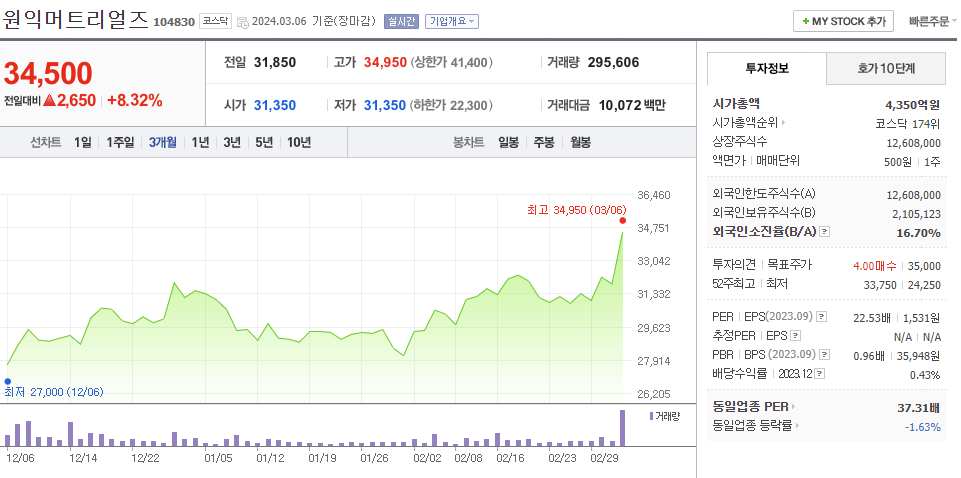Open the 빠른주문 dropdown
The image size is (961, 478).
[x=933, y=21]
